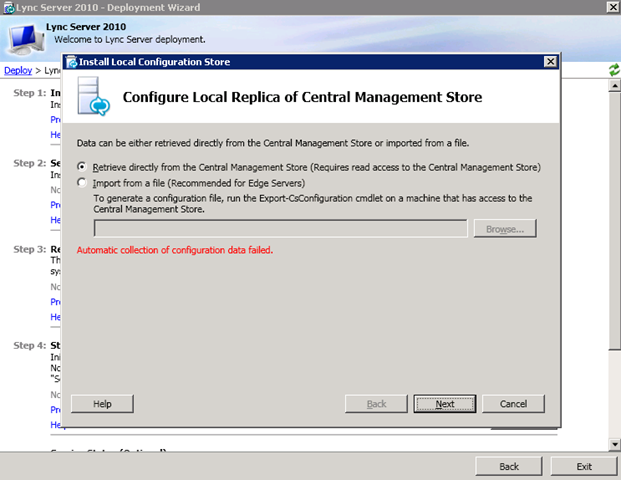Click the Lync Server computer icon in header
Image resolution: width=621 pixels, height=480 pixels.
tap(26, 40)
